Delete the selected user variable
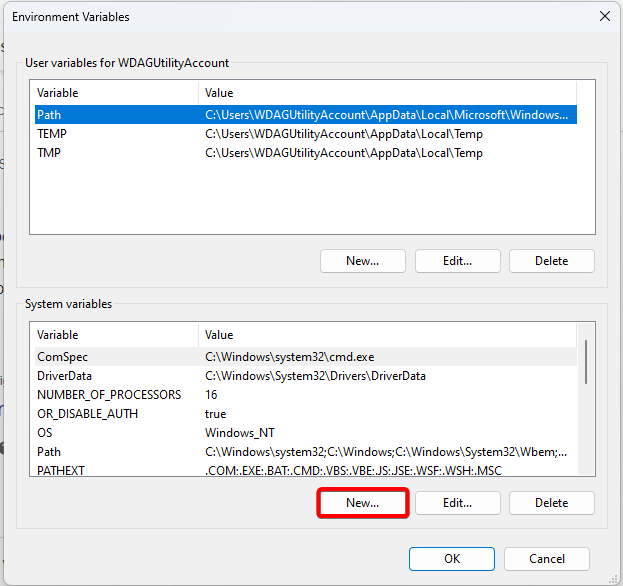623x586 pixels. pyautogui.click(x=552, y=261)
